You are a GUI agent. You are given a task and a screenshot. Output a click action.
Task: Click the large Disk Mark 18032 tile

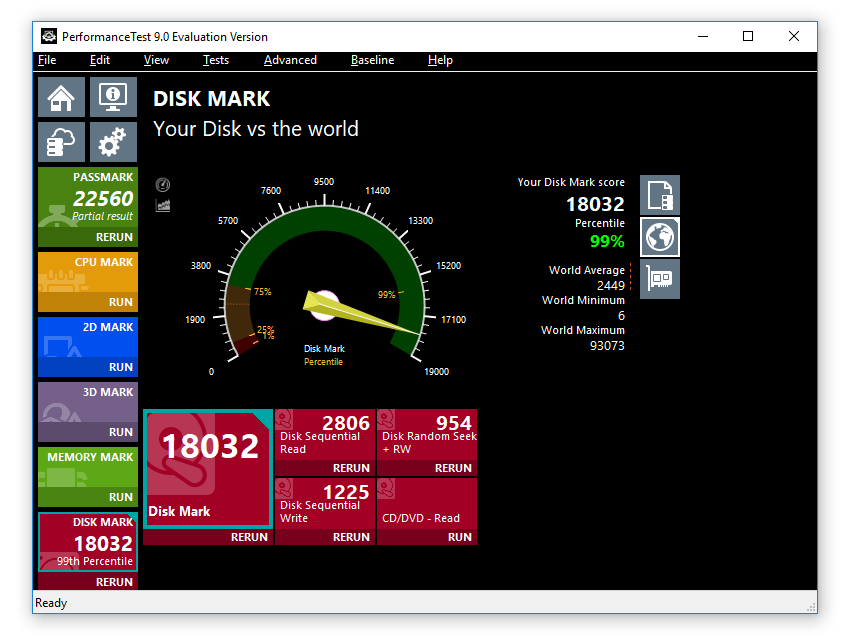coord(208,468)
